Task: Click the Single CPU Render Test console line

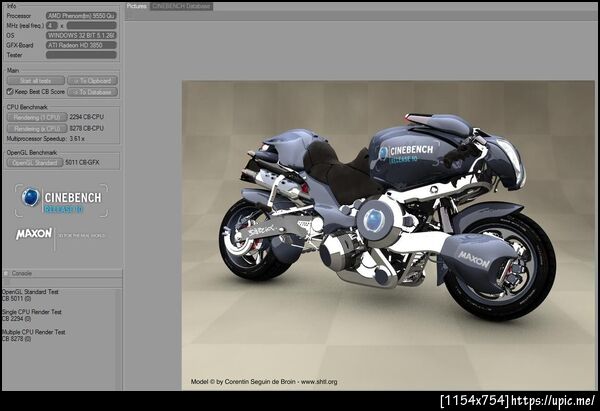Action: tap(32, 312)
